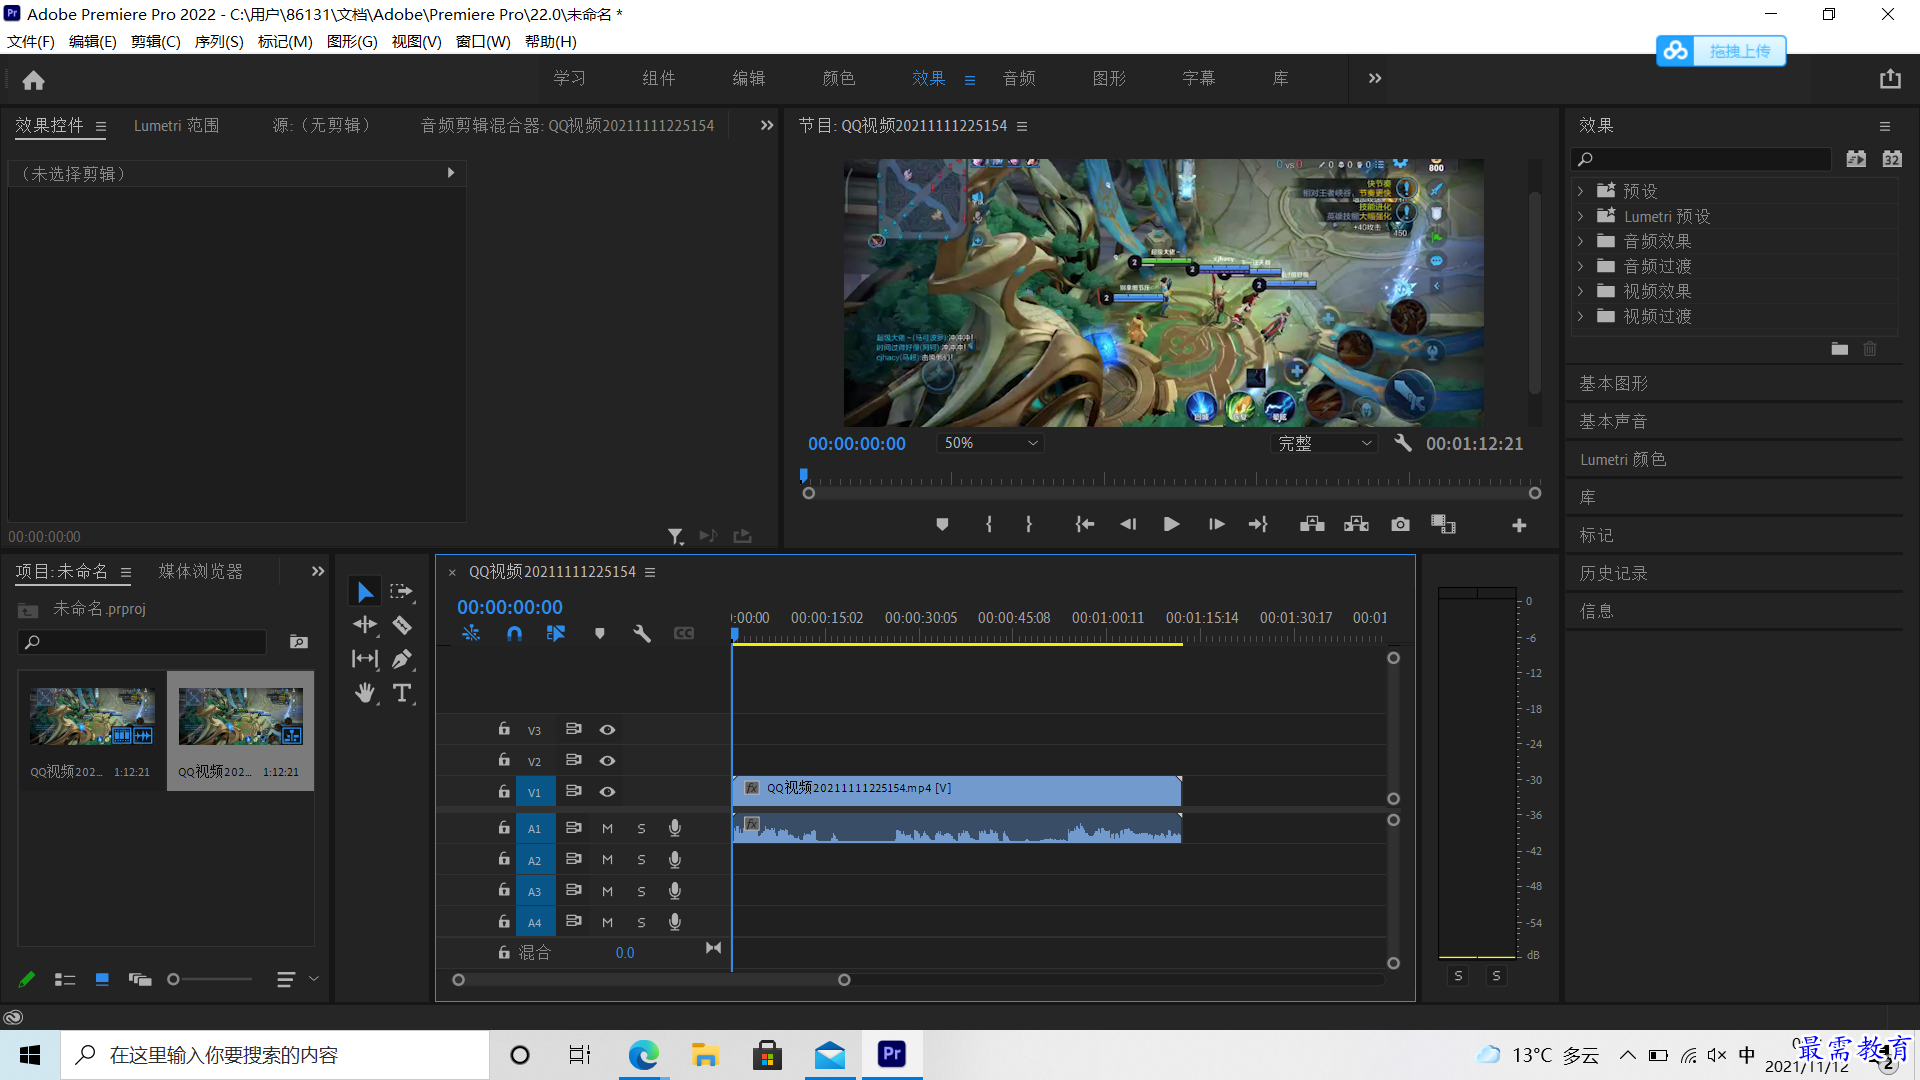
Task: Toggle V2 track output eye
Action: (x=607, y=761)
